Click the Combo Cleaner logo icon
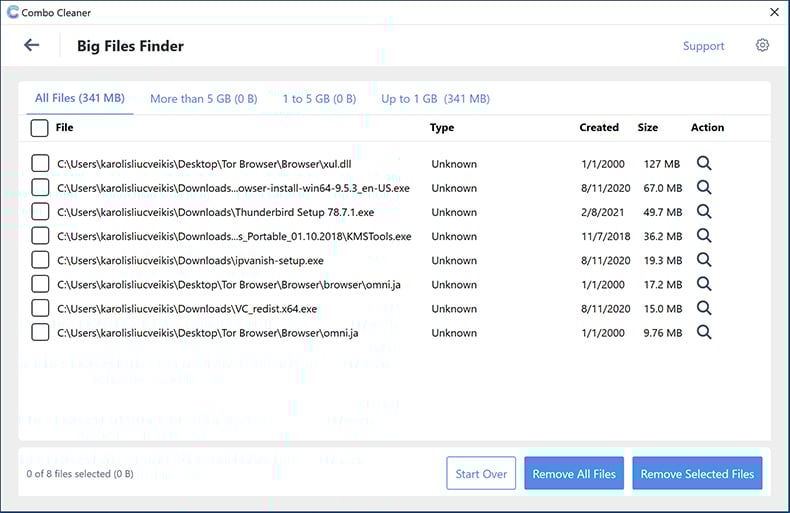This screenshot has height=513, width=790. (x=13, y=12)
